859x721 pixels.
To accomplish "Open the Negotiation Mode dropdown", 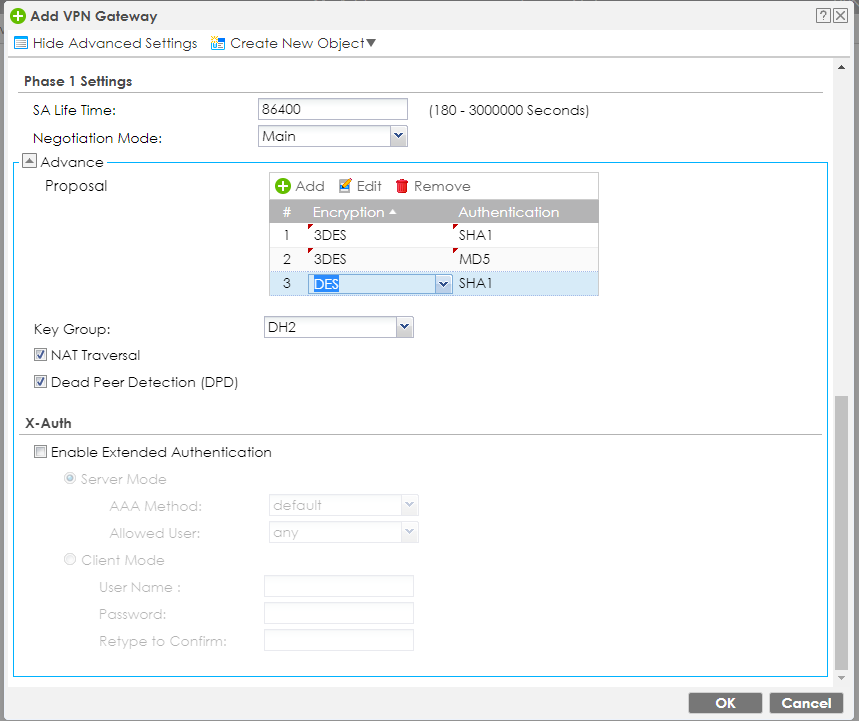I will 398,136.
